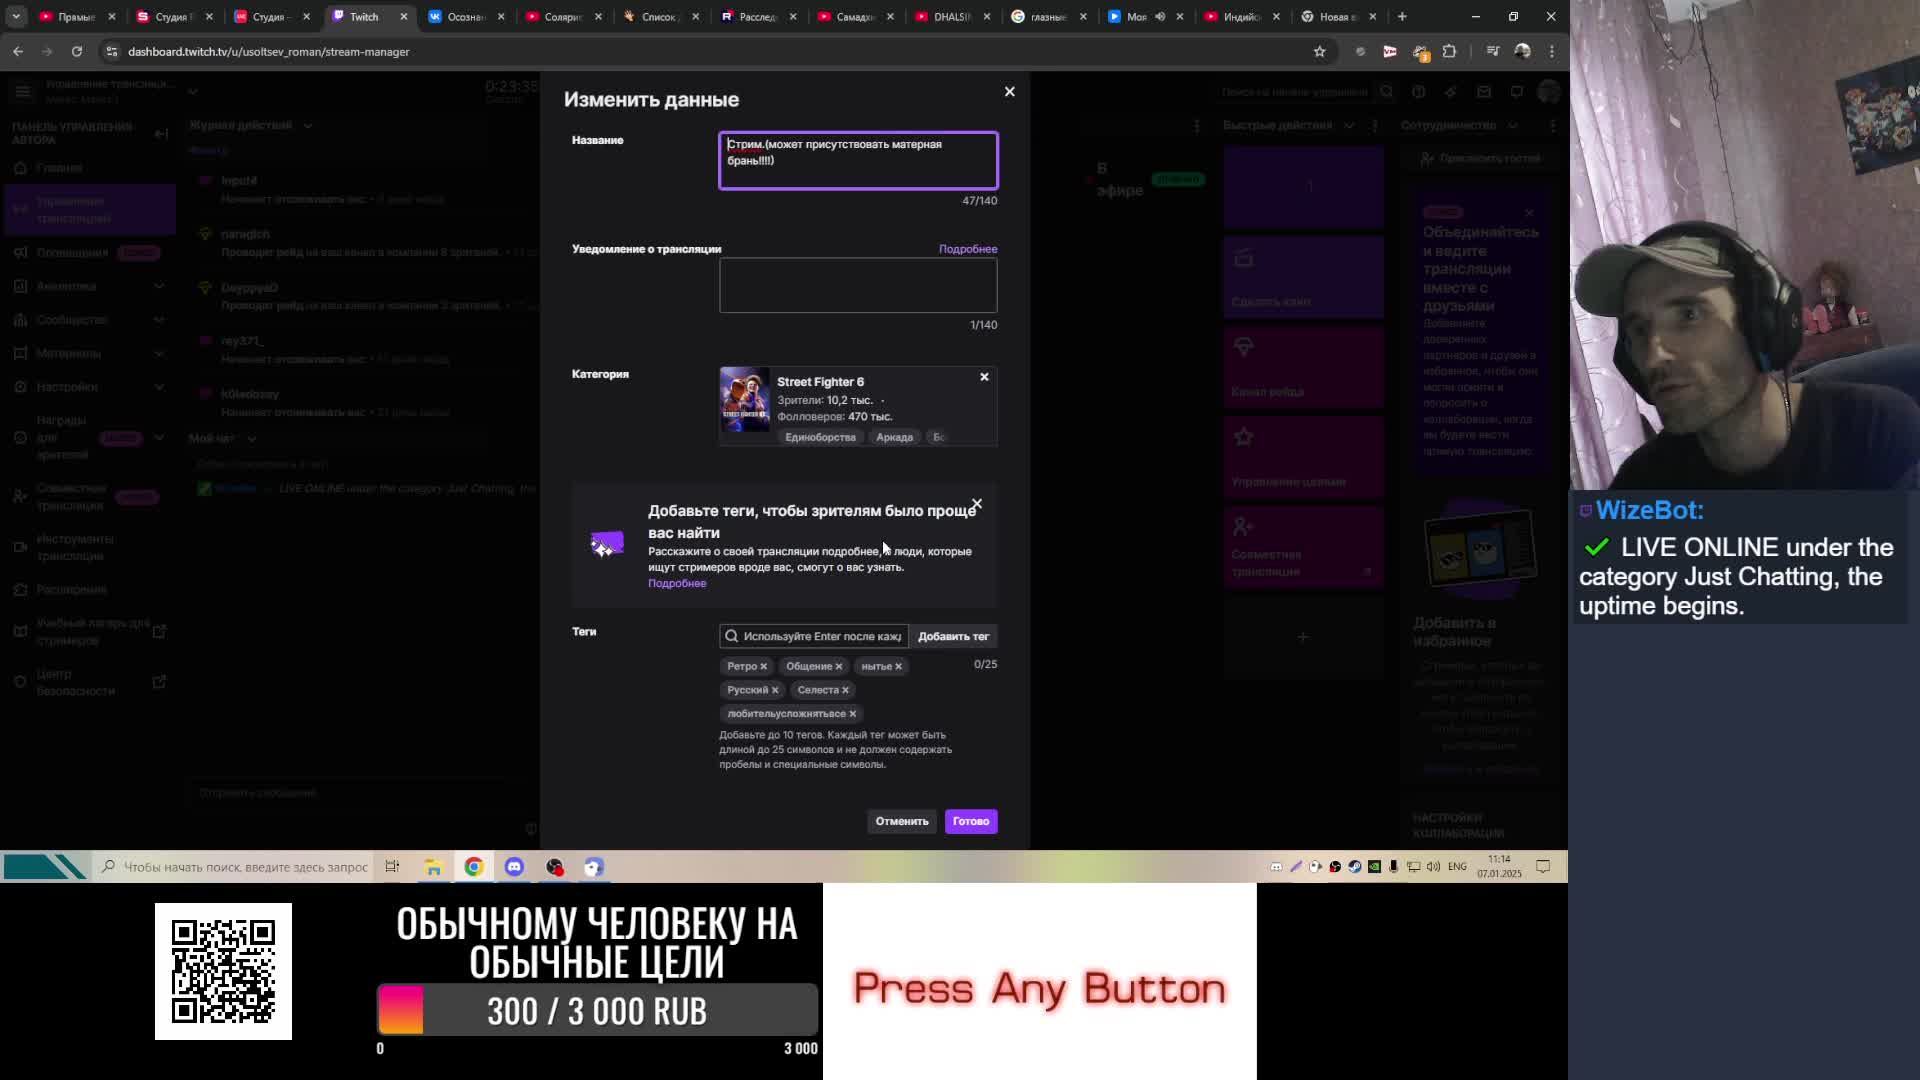This screenshot has height=1080, width=1920.
Task: Click Добавить тег button
Action: tap(953, 637)
